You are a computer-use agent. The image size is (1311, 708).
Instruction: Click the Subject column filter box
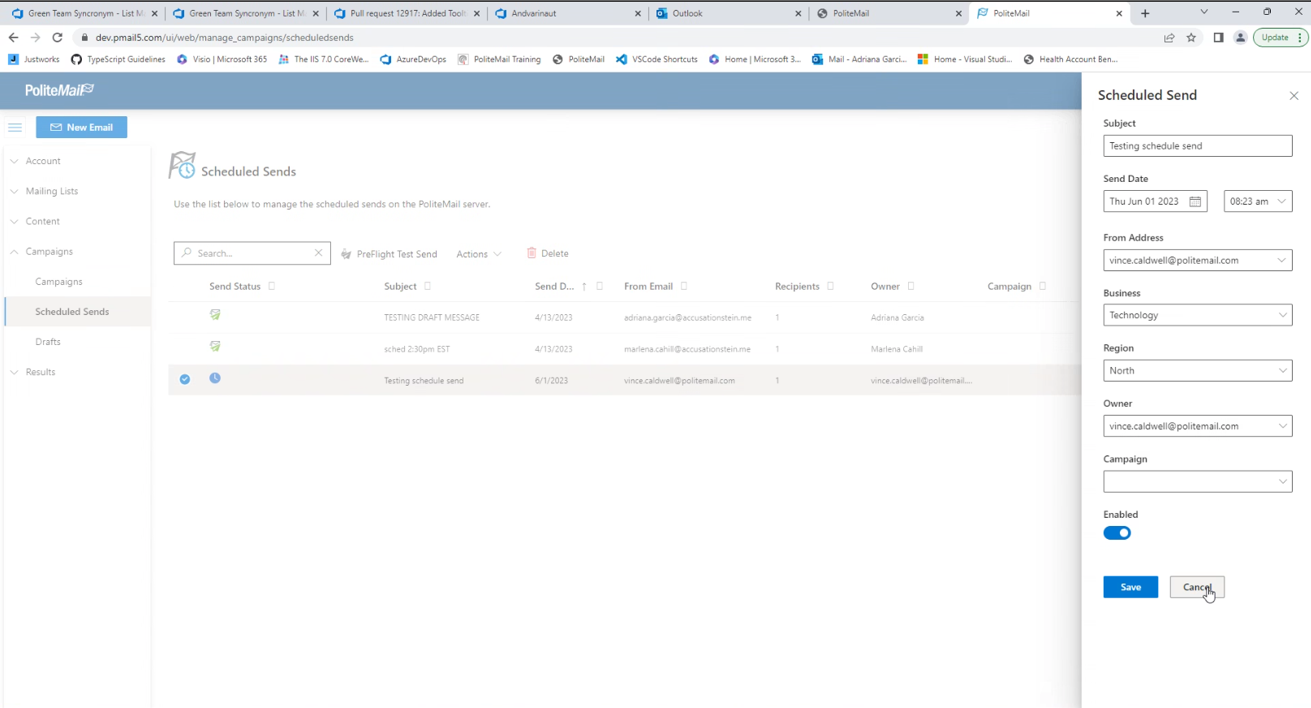tap(428, 286)
